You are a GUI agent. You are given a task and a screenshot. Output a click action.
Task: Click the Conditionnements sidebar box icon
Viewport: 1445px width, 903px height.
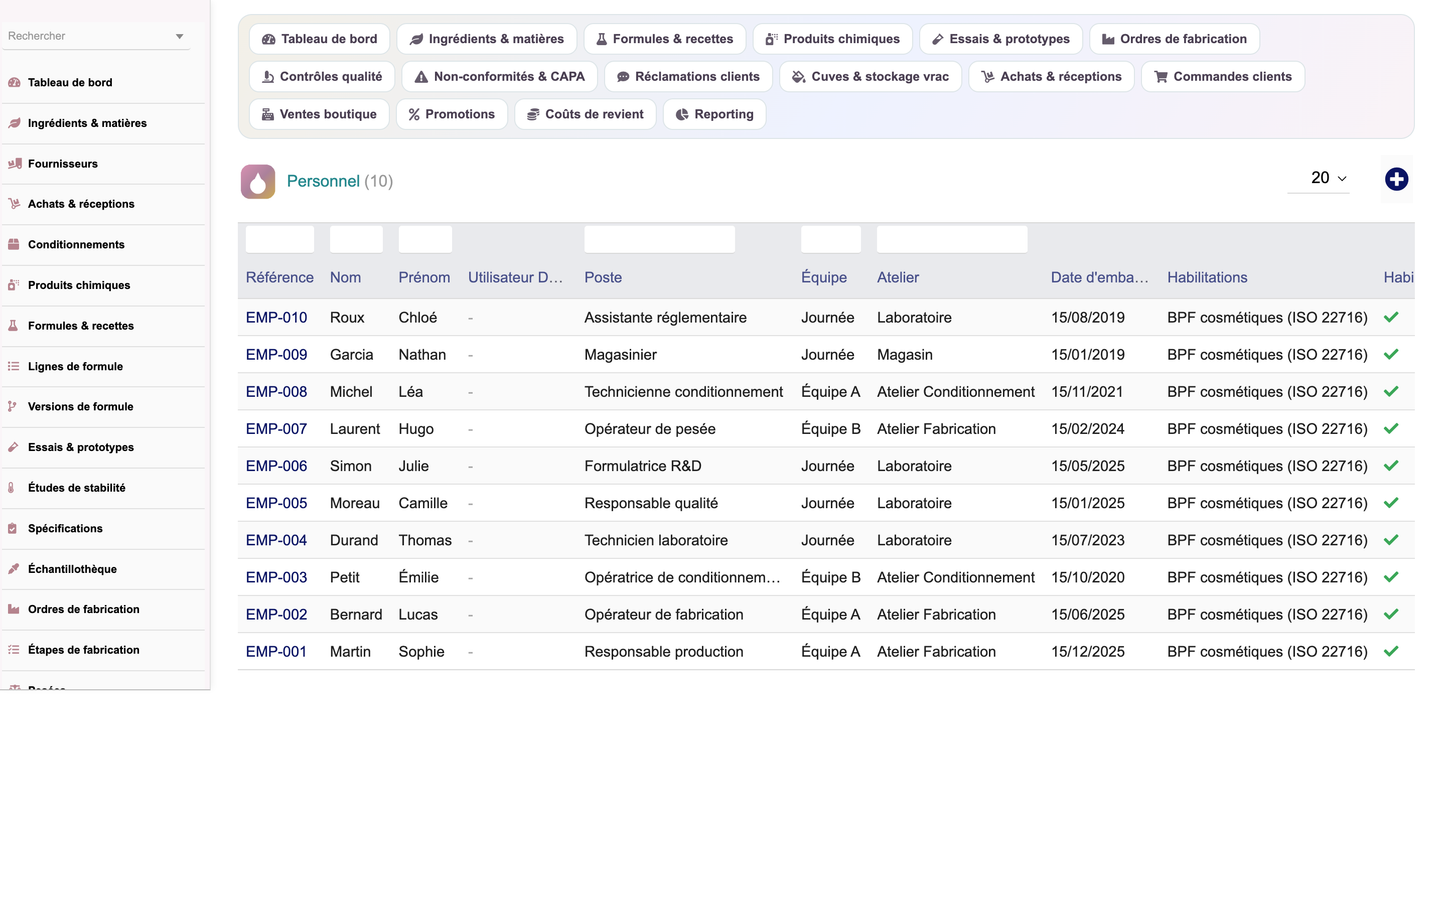(14, 245)
